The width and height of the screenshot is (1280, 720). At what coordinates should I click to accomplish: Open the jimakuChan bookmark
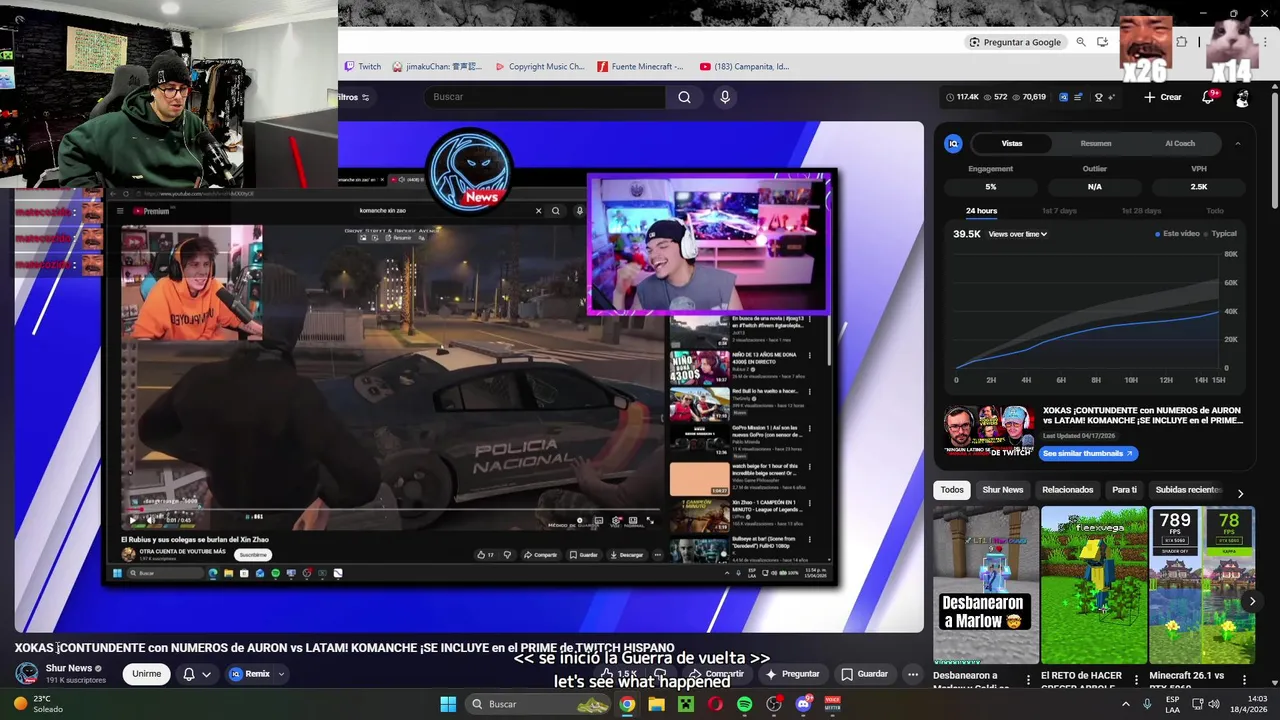[x=437, y=67]
